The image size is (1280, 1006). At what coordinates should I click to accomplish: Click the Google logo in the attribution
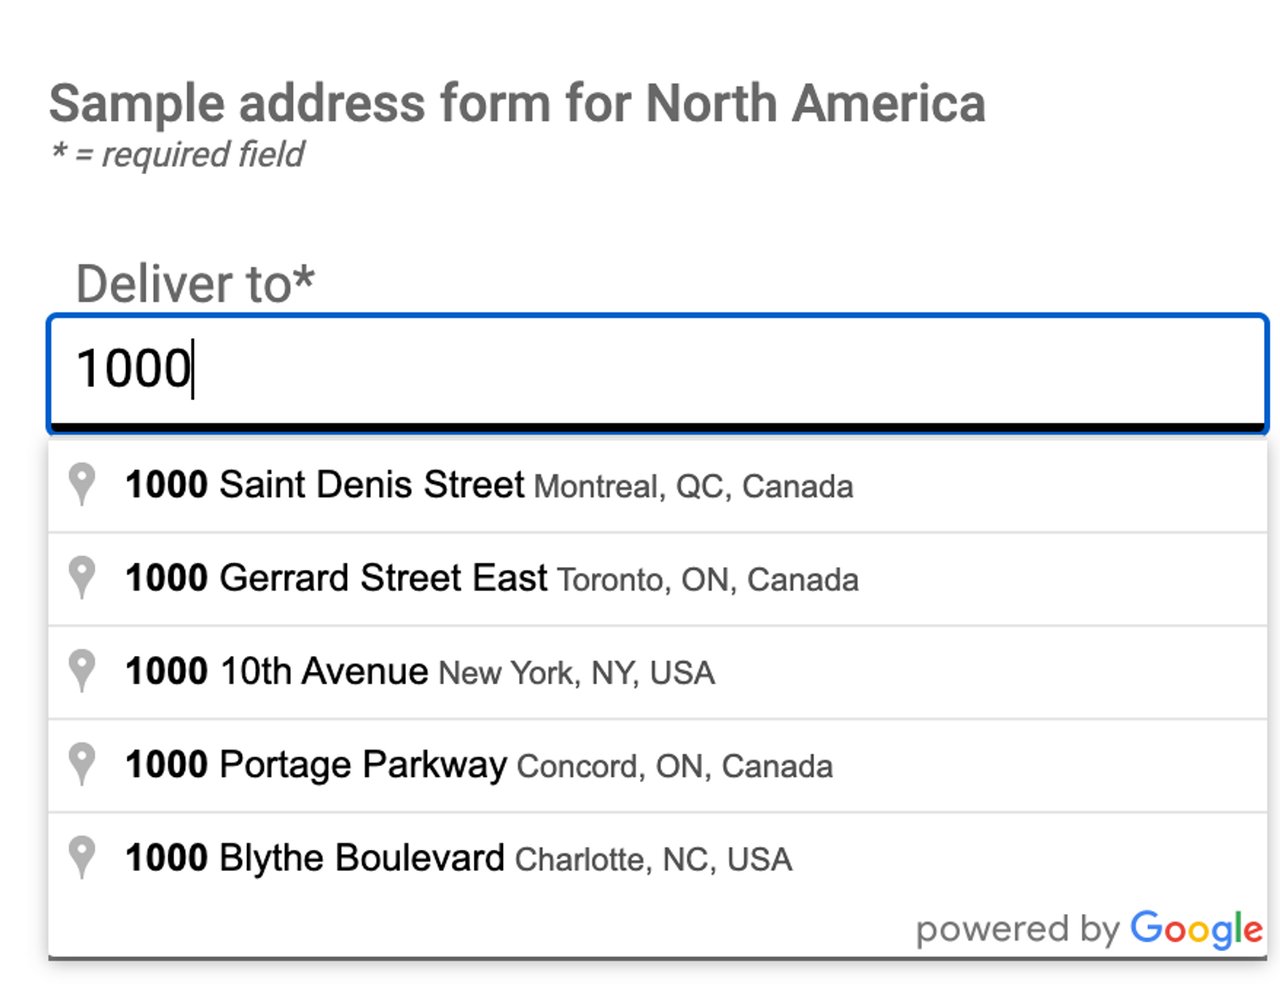click(1196, 930)
